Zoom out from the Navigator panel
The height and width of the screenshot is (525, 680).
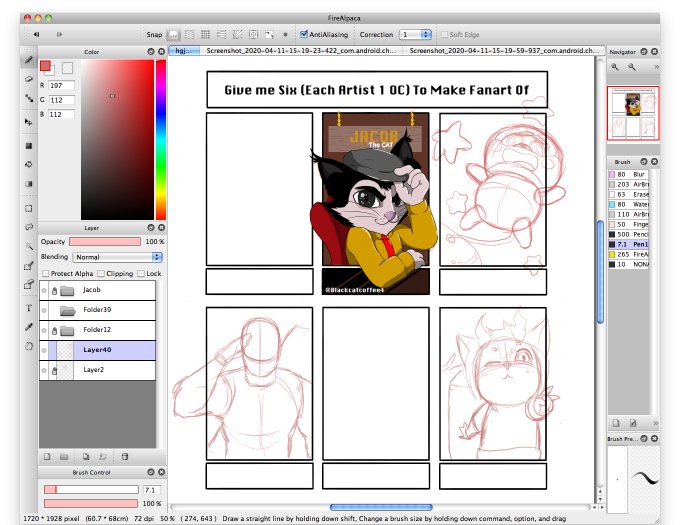632,67
